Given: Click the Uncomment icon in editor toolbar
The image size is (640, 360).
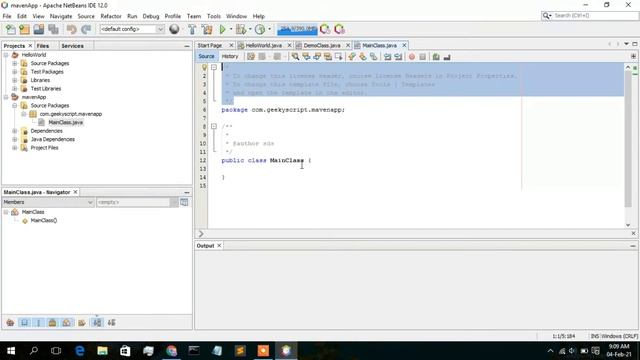Looking at the screenshot, I should [447, 57].
